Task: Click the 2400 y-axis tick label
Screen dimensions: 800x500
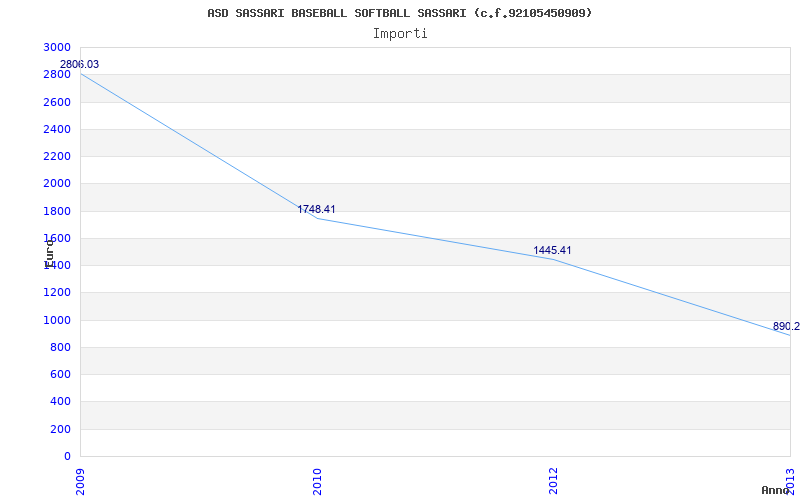Action: [57, 129]
